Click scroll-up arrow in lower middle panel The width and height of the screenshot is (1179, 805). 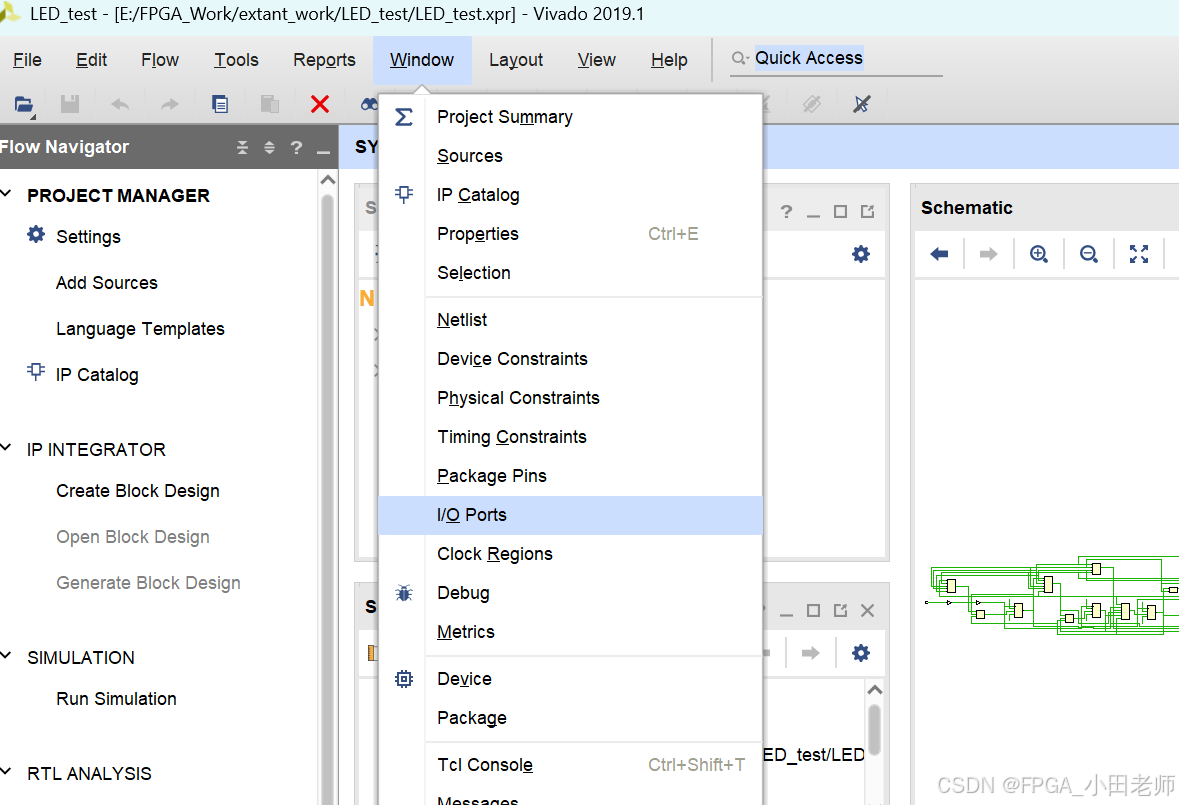point(874,690)
